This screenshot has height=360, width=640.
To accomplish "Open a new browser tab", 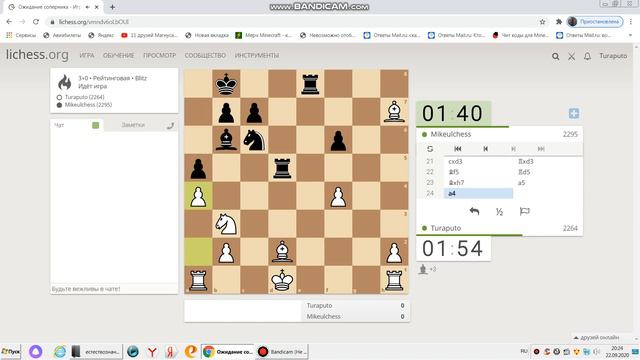I will pos(112,7).
